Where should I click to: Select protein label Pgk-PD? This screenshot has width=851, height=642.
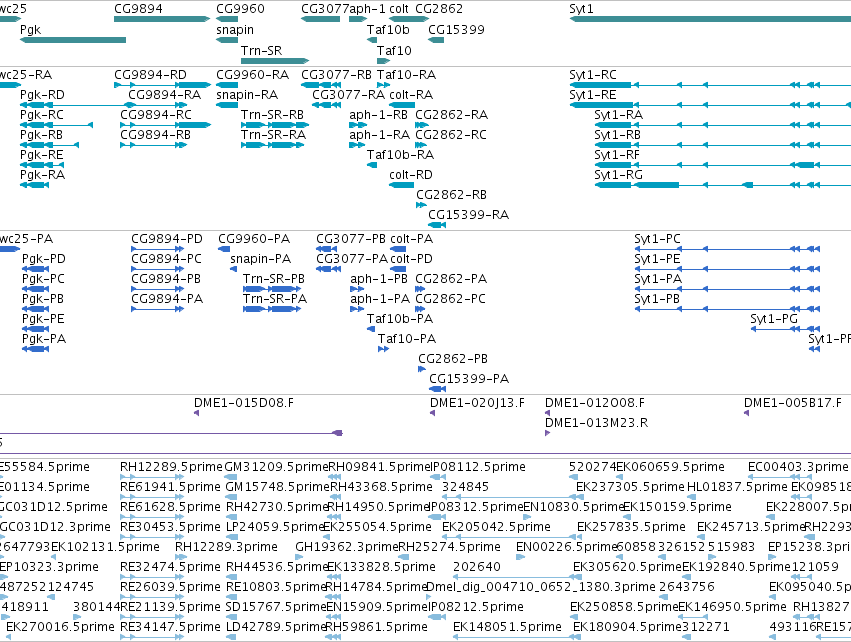43,259
